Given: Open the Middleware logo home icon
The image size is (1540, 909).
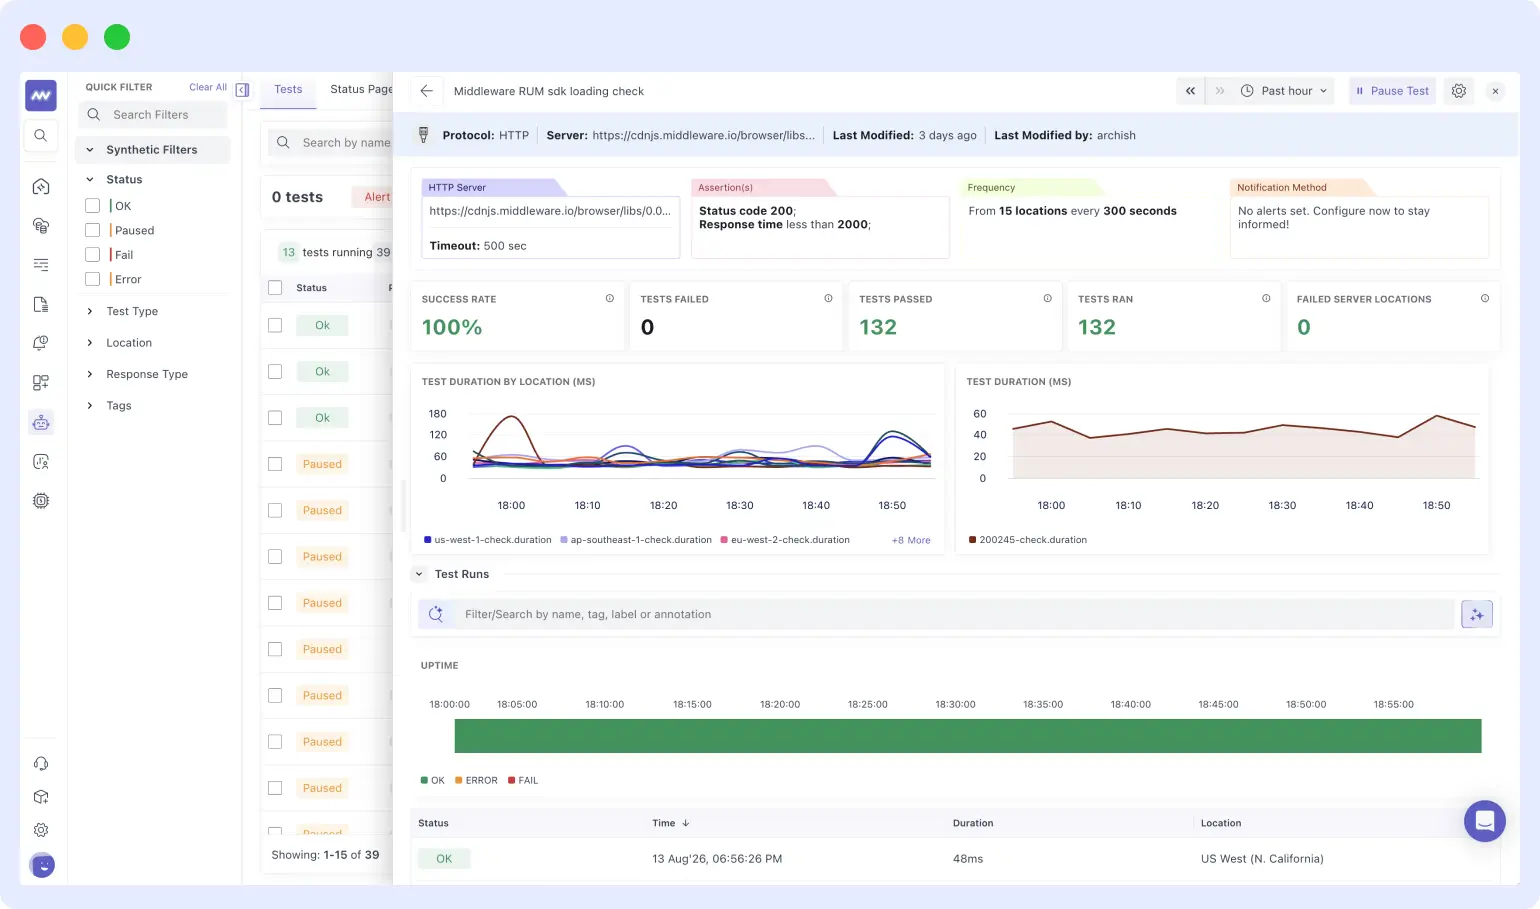Looking at the screenshot, I should coord(41,96).
